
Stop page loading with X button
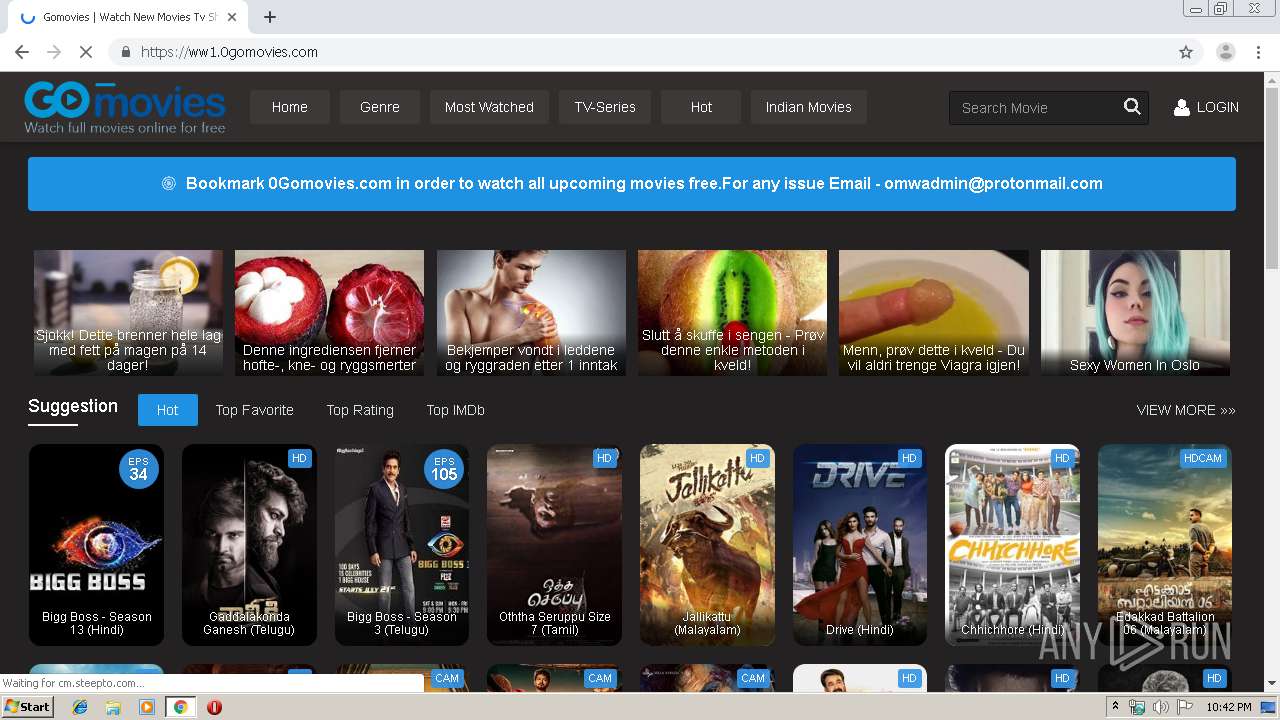pyautogui.click(x=86, y=52)
